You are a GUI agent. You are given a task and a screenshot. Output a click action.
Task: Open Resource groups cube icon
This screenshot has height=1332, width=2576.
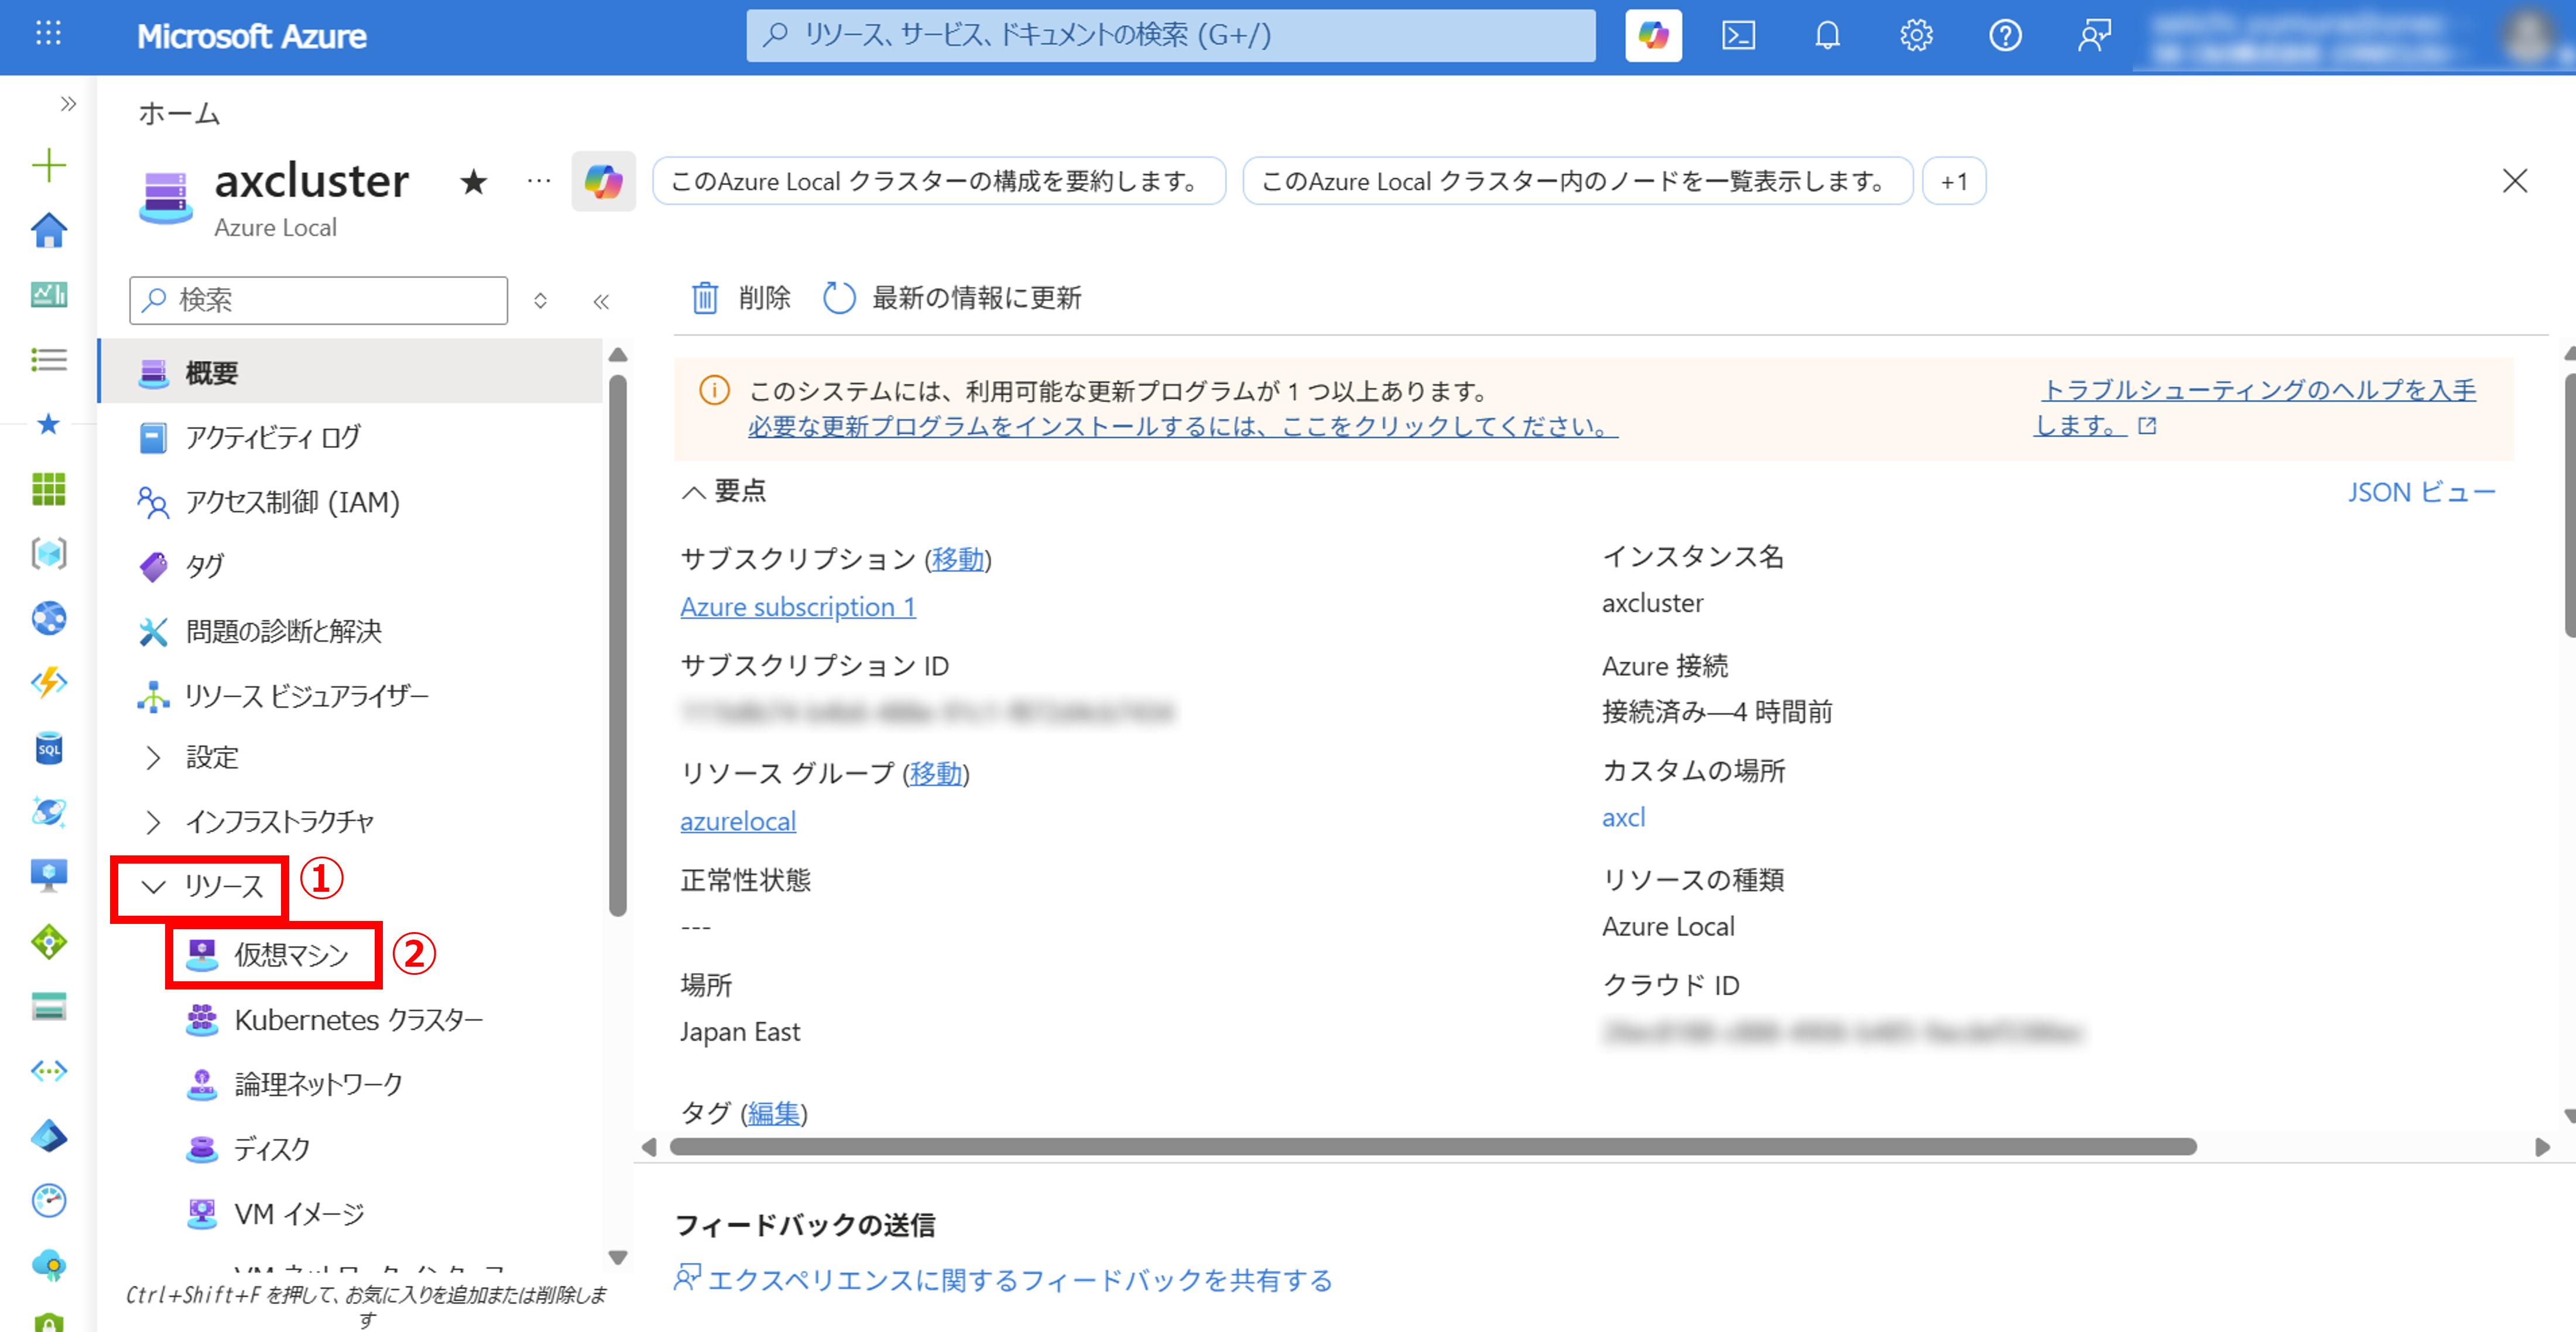[x=49, y=553]
